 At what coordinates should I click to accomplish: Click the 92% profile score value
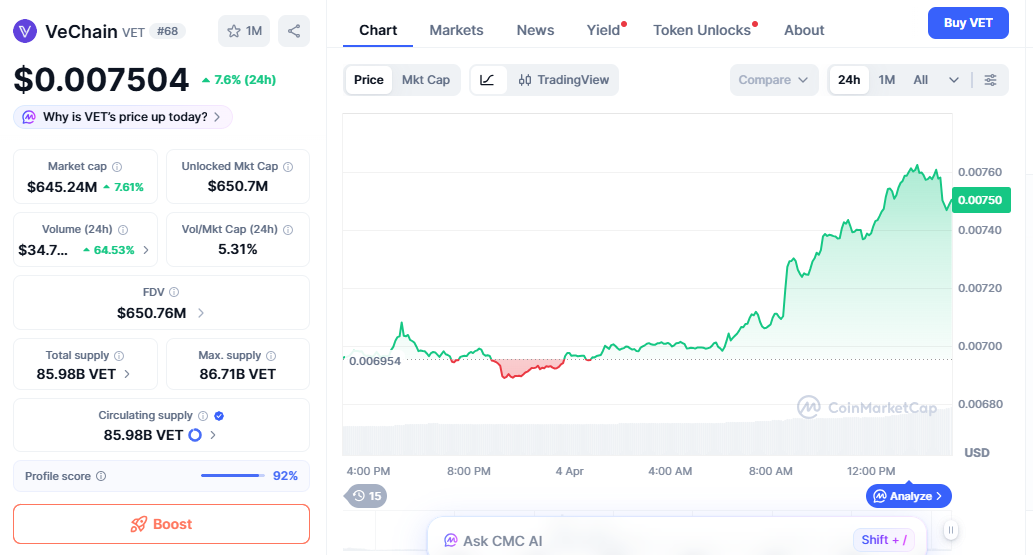(x=285, y=476)
